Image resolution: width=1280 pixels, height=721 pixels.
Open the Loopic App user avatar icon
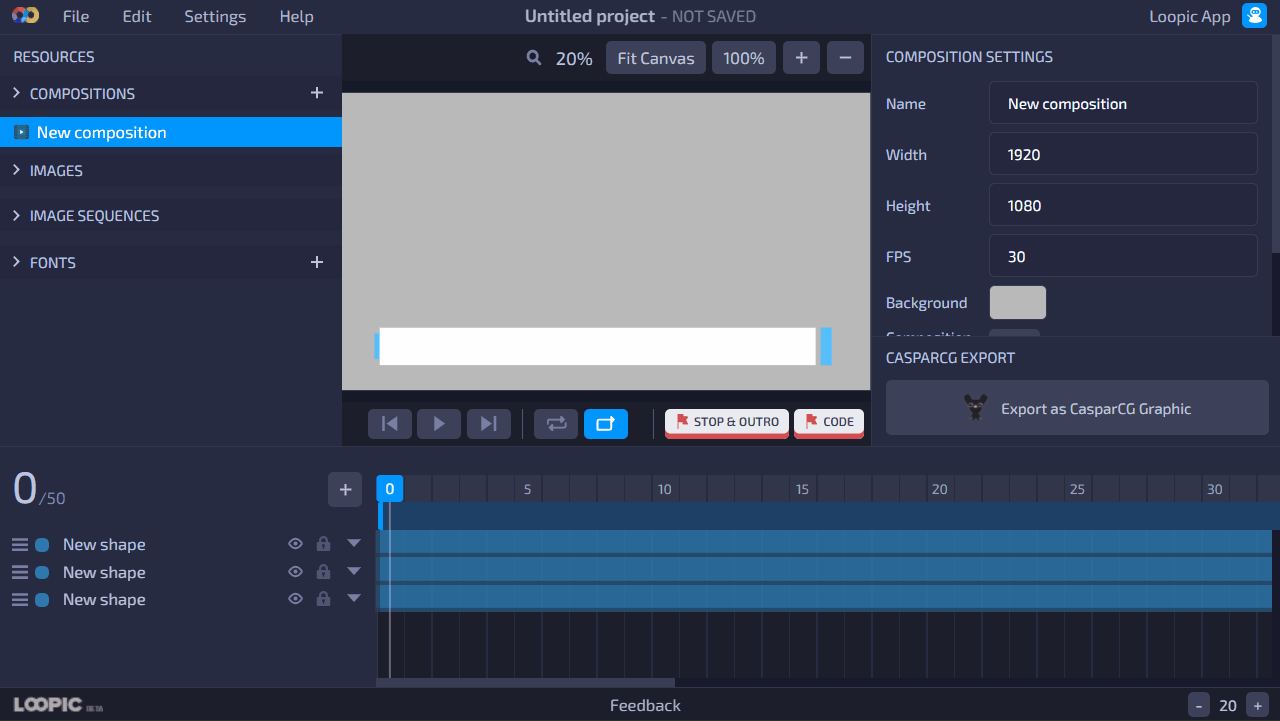click(x=1254, y=16)
